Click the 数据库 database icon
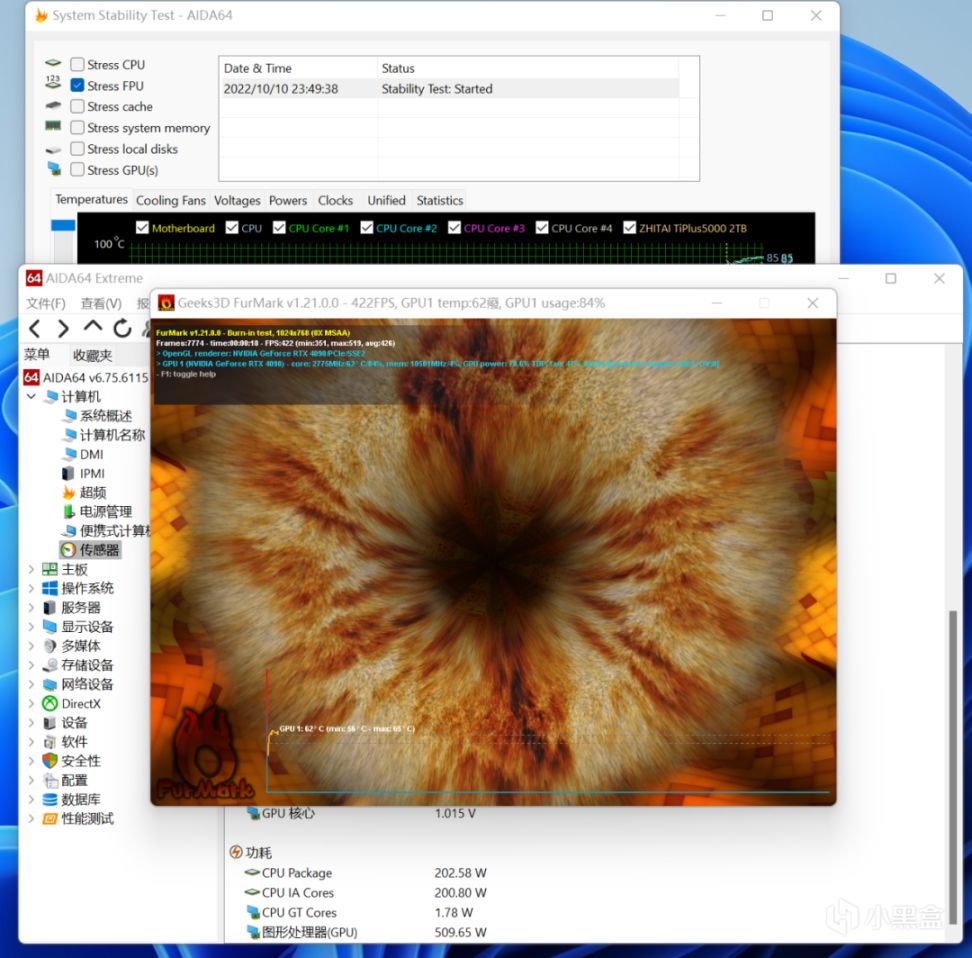Screen dimensions: 972x958 pyautogui.click(x=50, y=799)
